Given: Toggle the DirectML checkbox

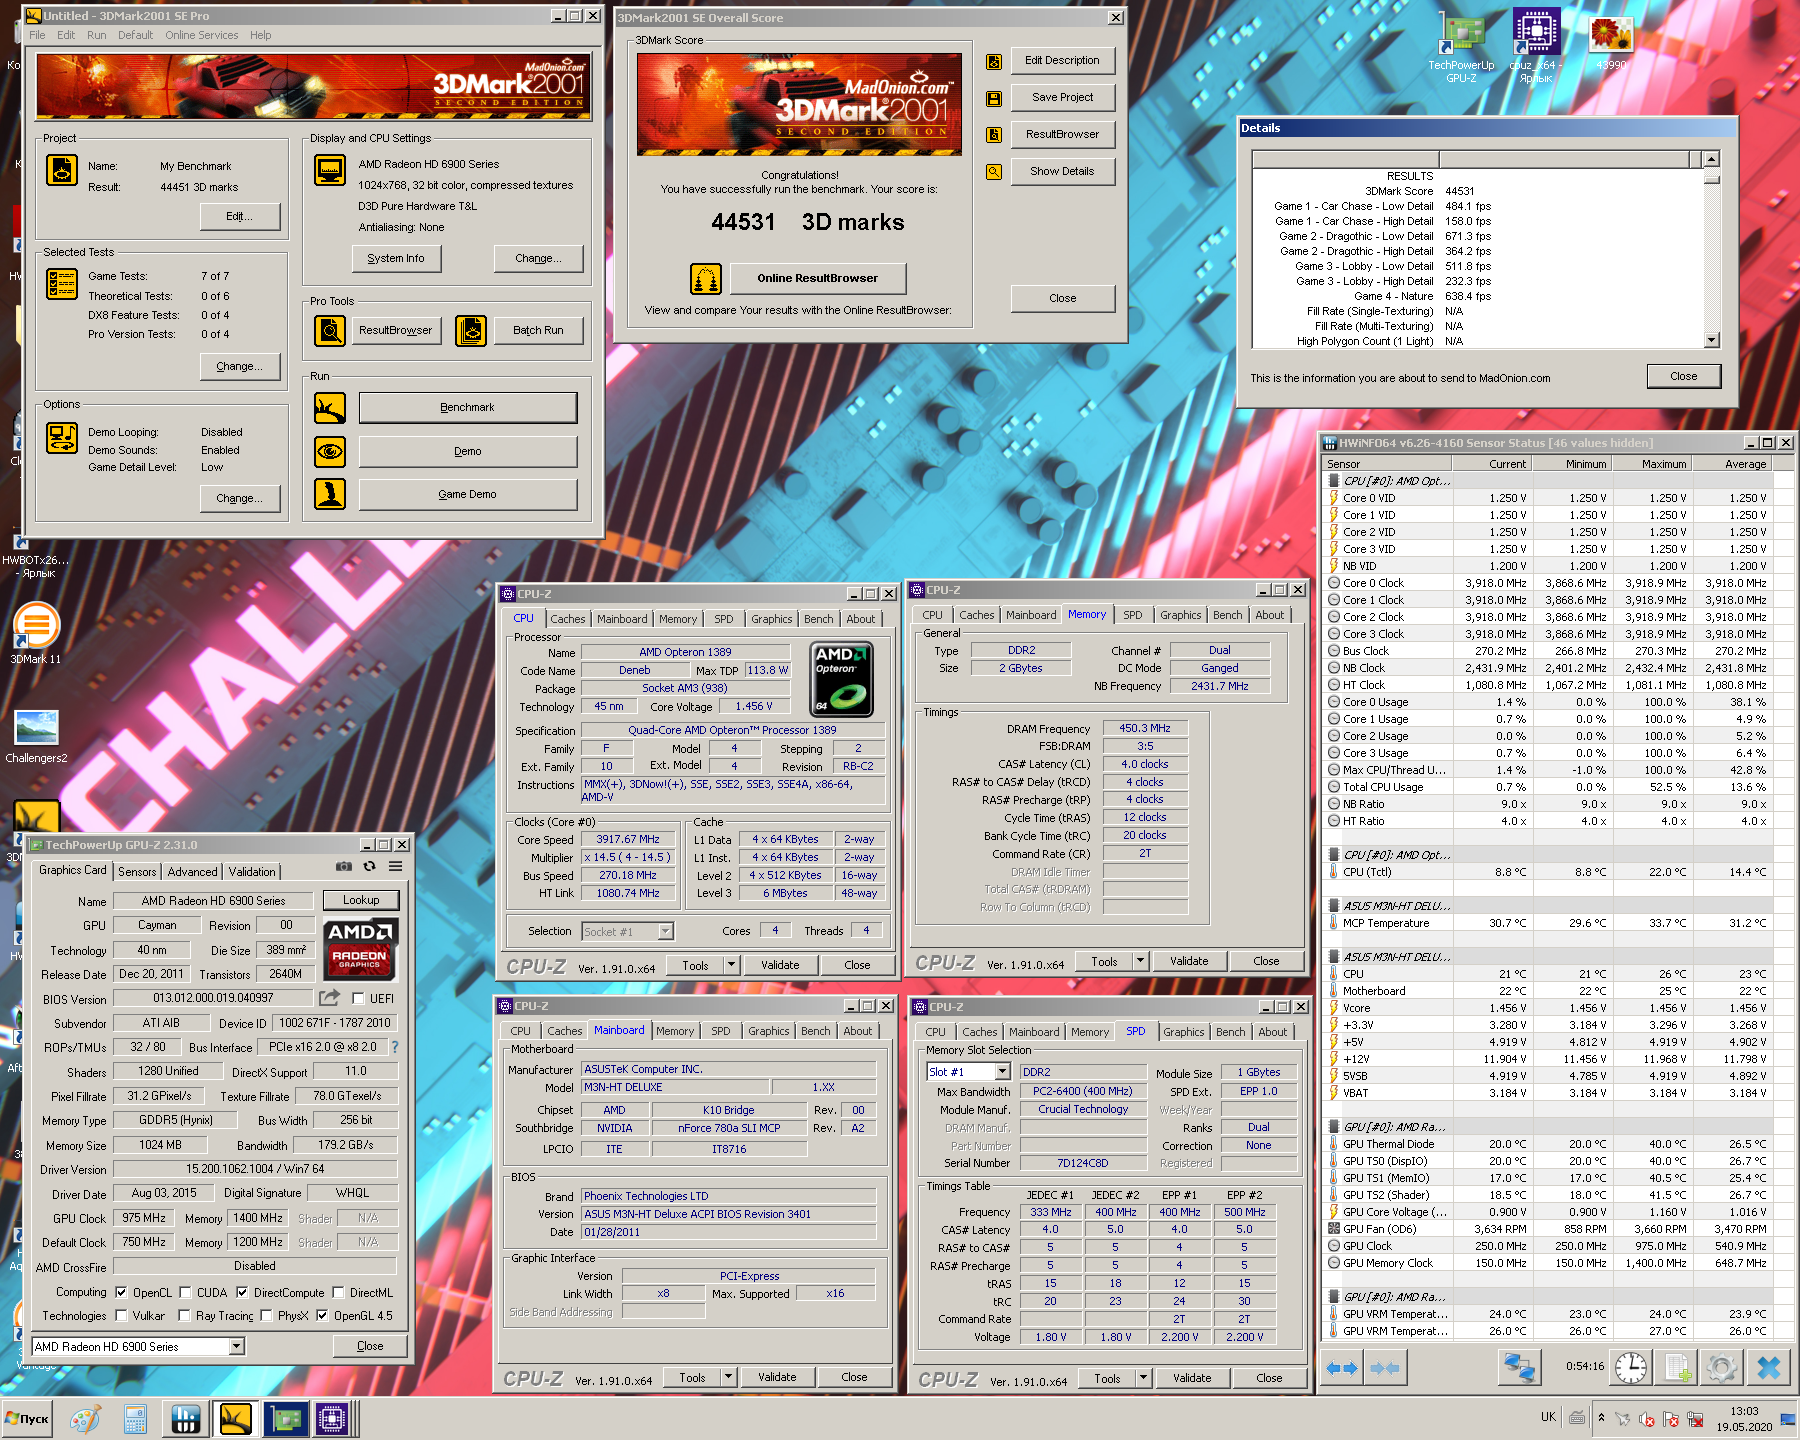Looking at the screenshot, I should click(338, 1293).
